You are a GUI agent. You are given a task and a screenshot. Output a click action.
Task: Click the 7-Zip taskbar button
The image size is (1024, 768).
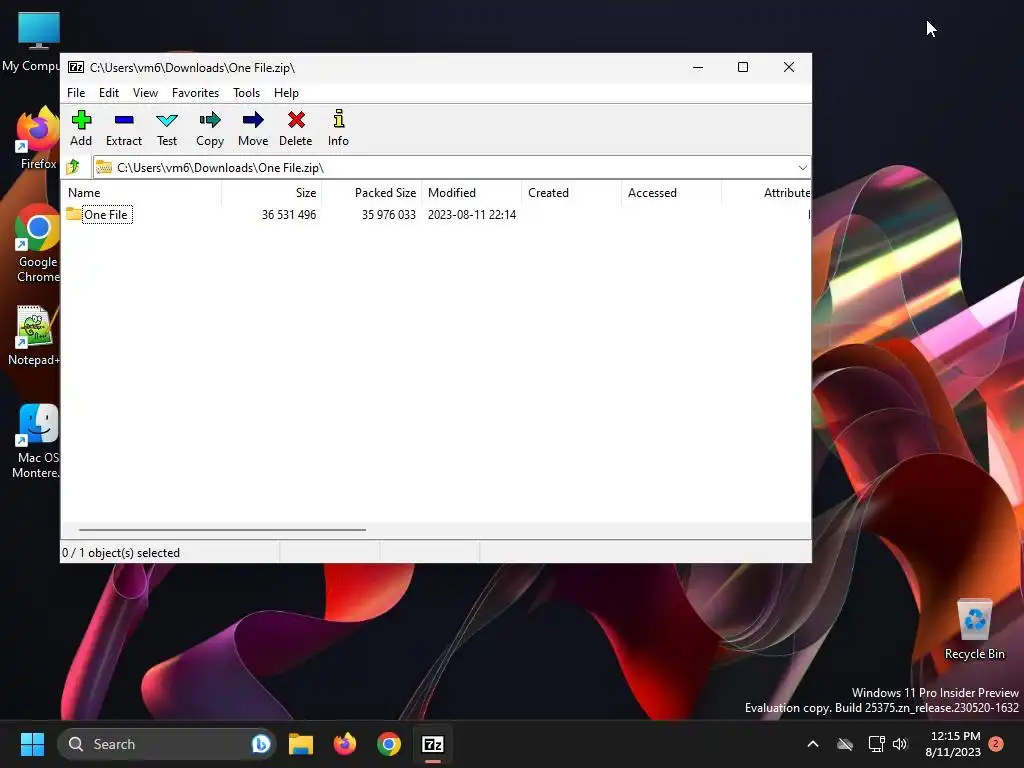433,744
